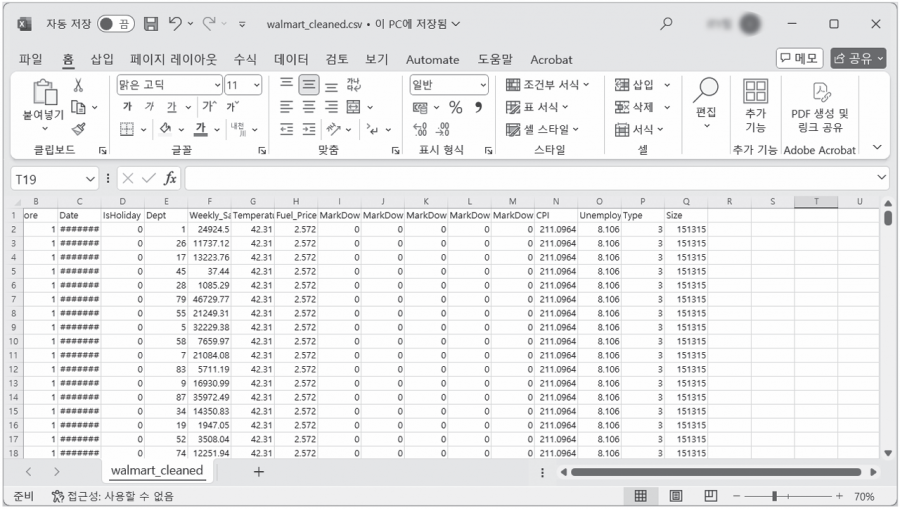Click the Copy icon in clipboard group
This screenshot has width=900, height=509.
click(77, 107)
